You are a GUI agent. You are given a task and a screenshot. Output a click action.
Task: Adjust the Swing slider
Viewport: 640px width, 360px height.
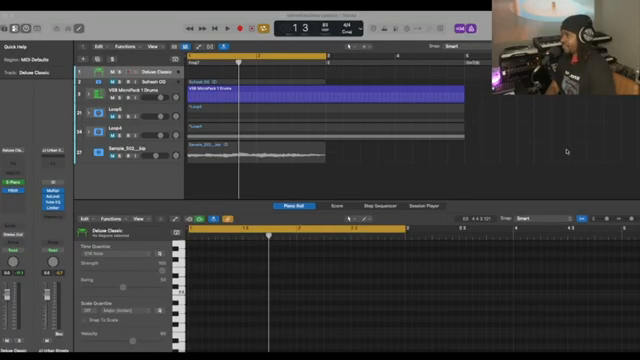[x=123, y=287]
